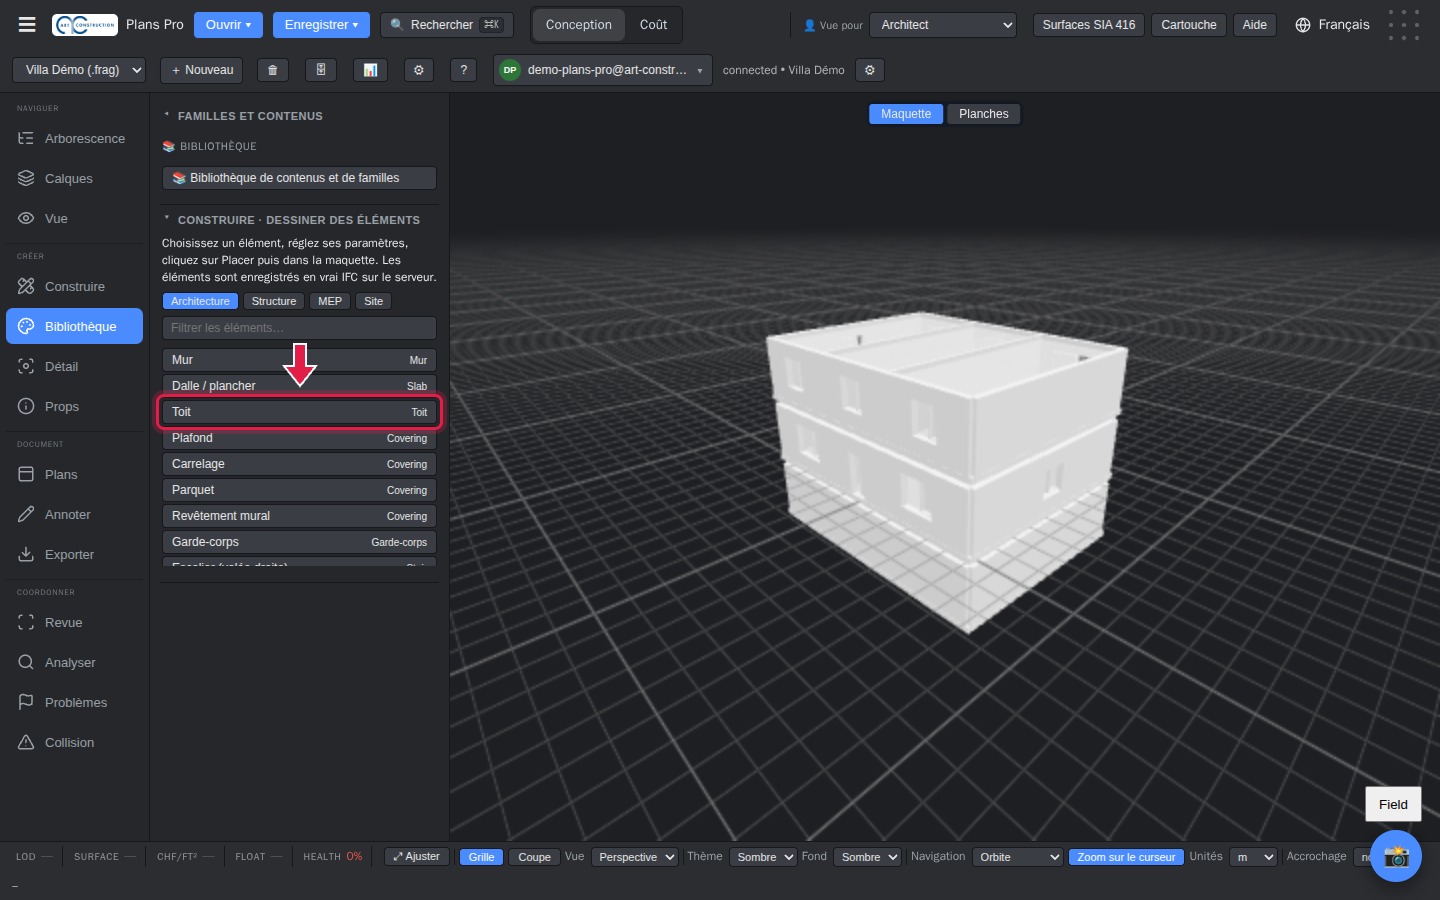Switch to Maquette view
The height and width of the screenshot is (900, 1440).
coord(906,114)
